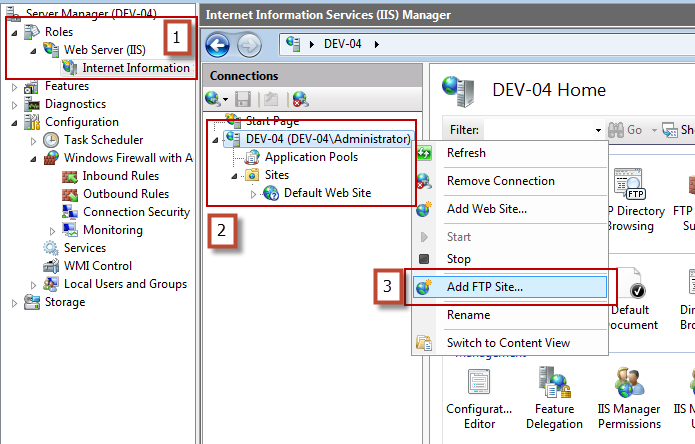Click the Outbound Rules icon
Viewport: 695px width, 444px height.
[x=70, y=194]
